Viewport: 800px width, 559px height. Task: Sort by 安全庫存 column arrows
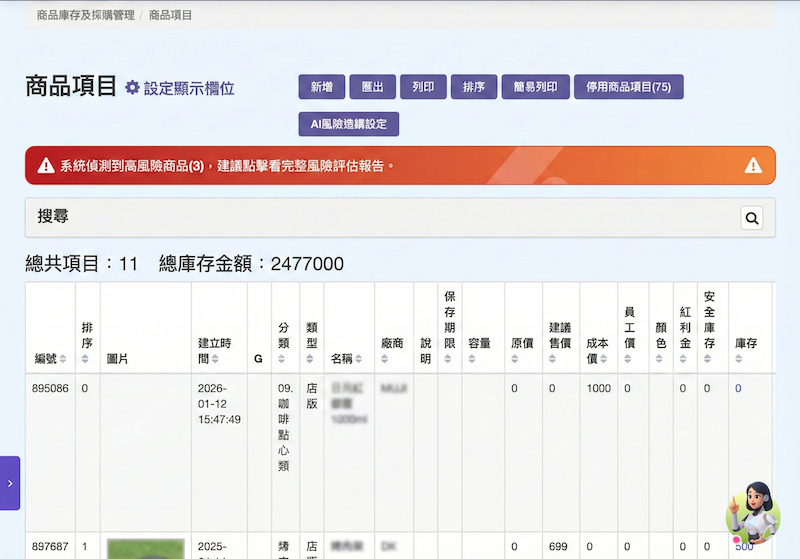708,359
